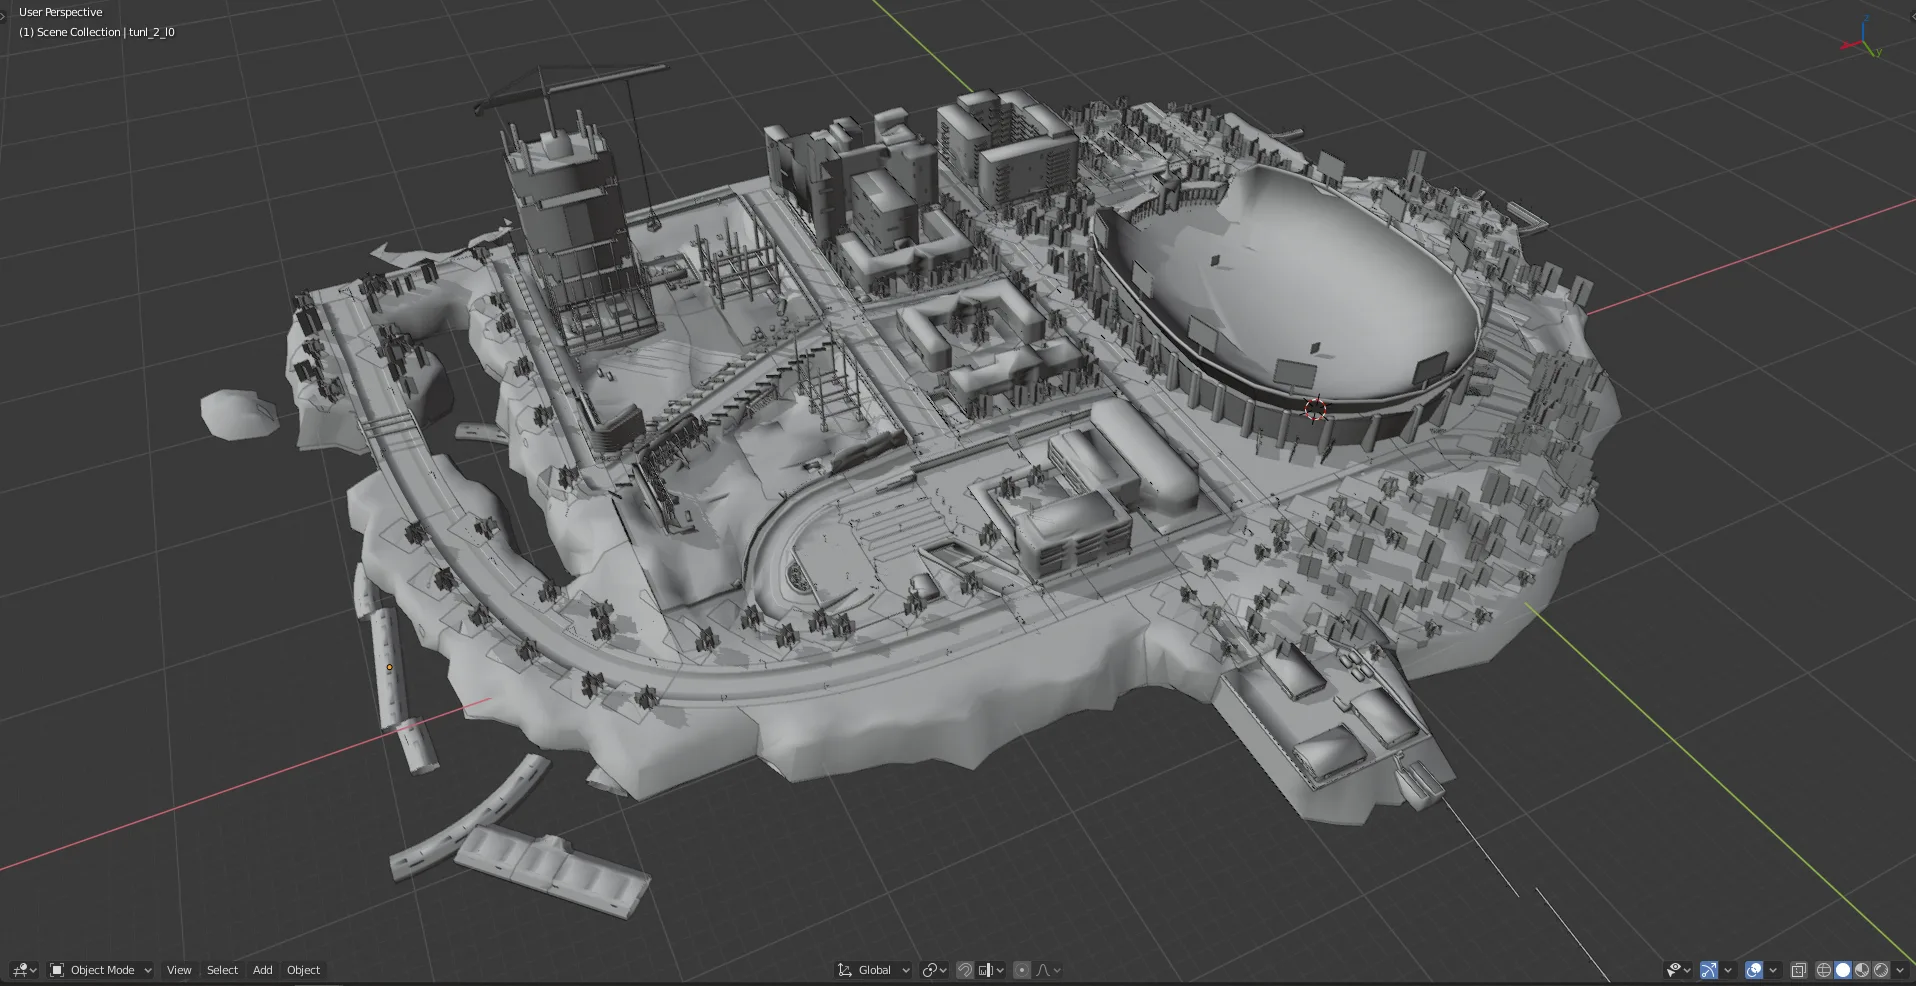
Task: Toggle proportional editing
Action: tap(1022, 970)
